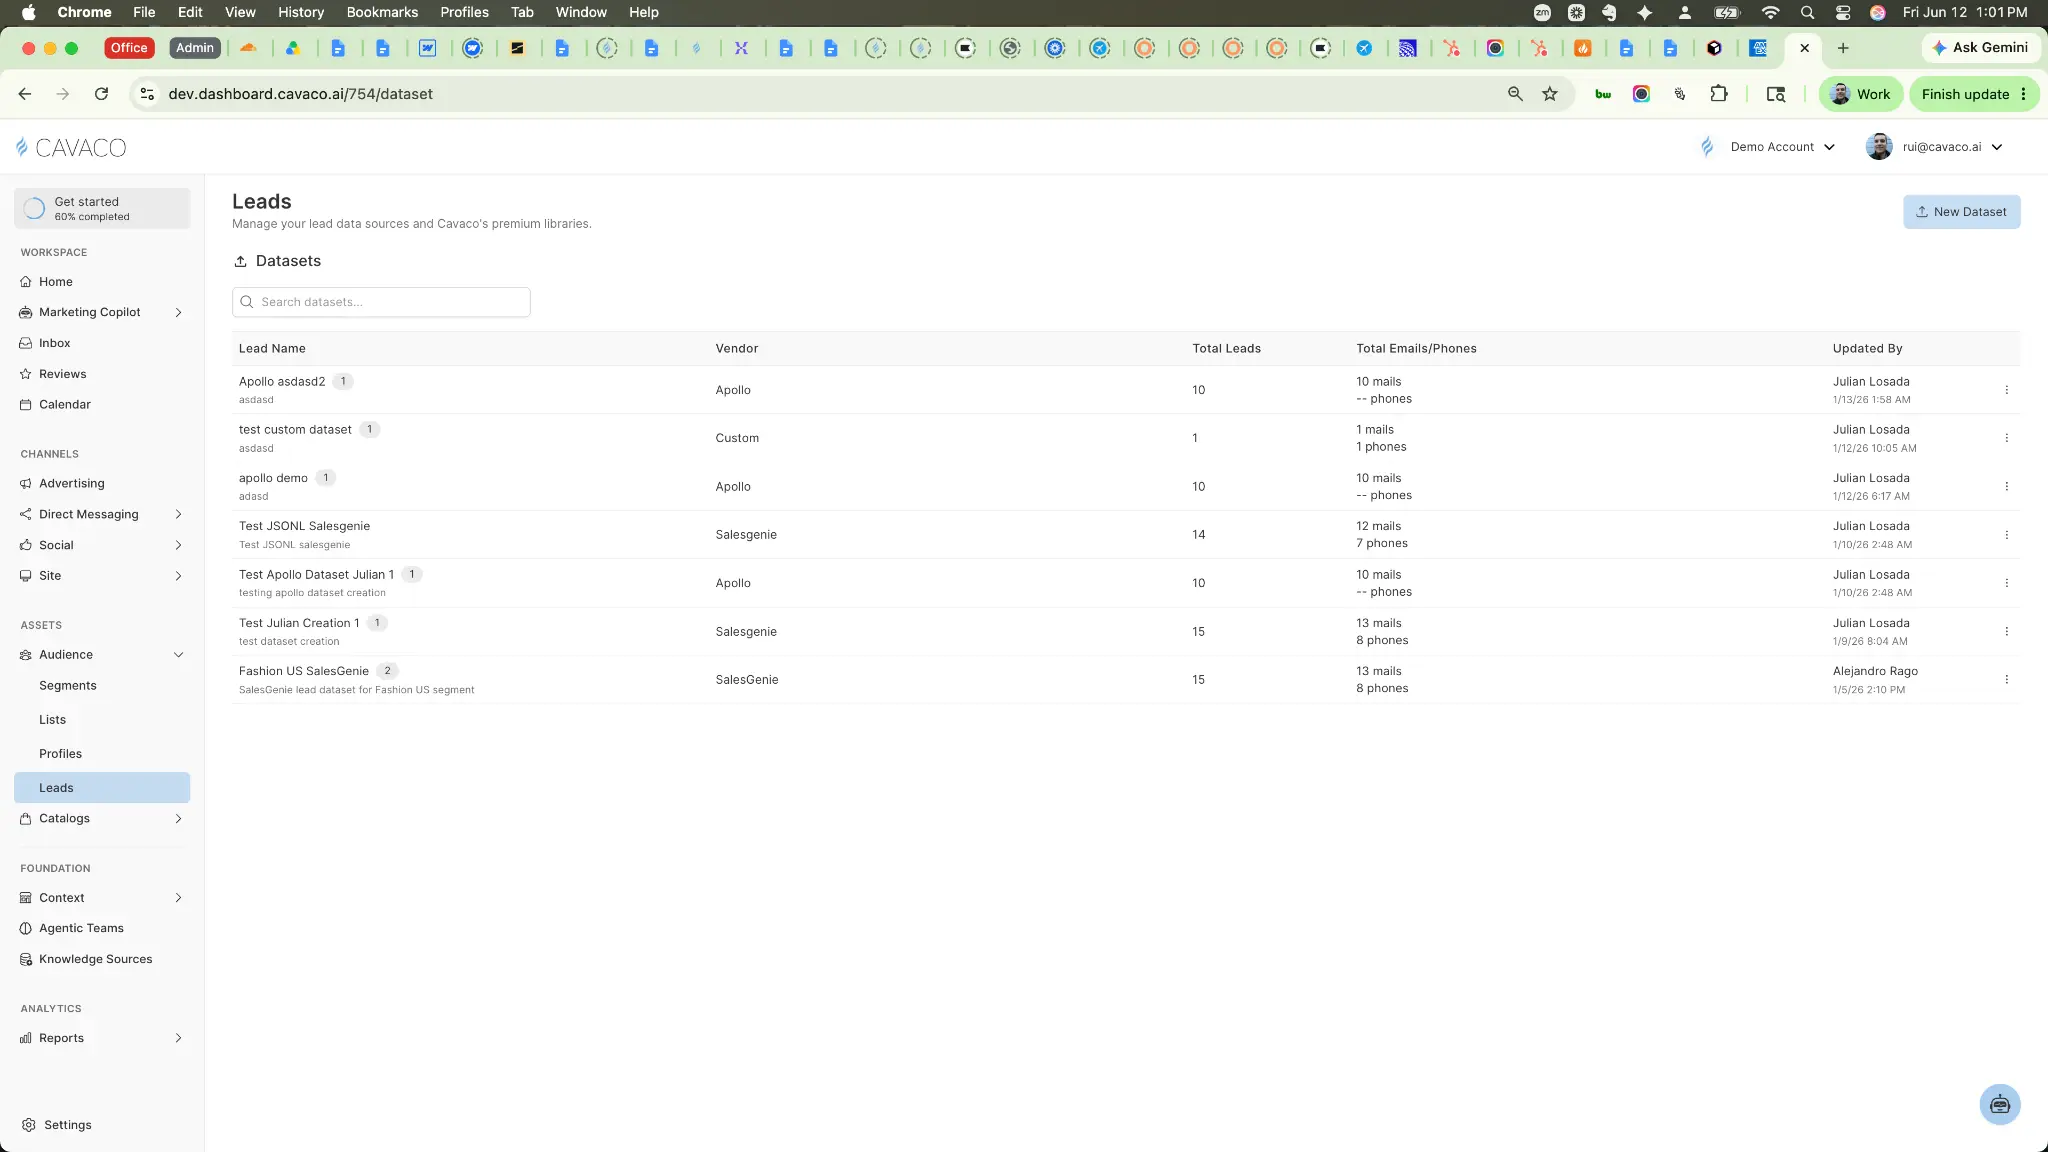This screenshot has width=2048, height=1152.
Task: Click the browser zoom magnifier icon
Action: 1515,94
